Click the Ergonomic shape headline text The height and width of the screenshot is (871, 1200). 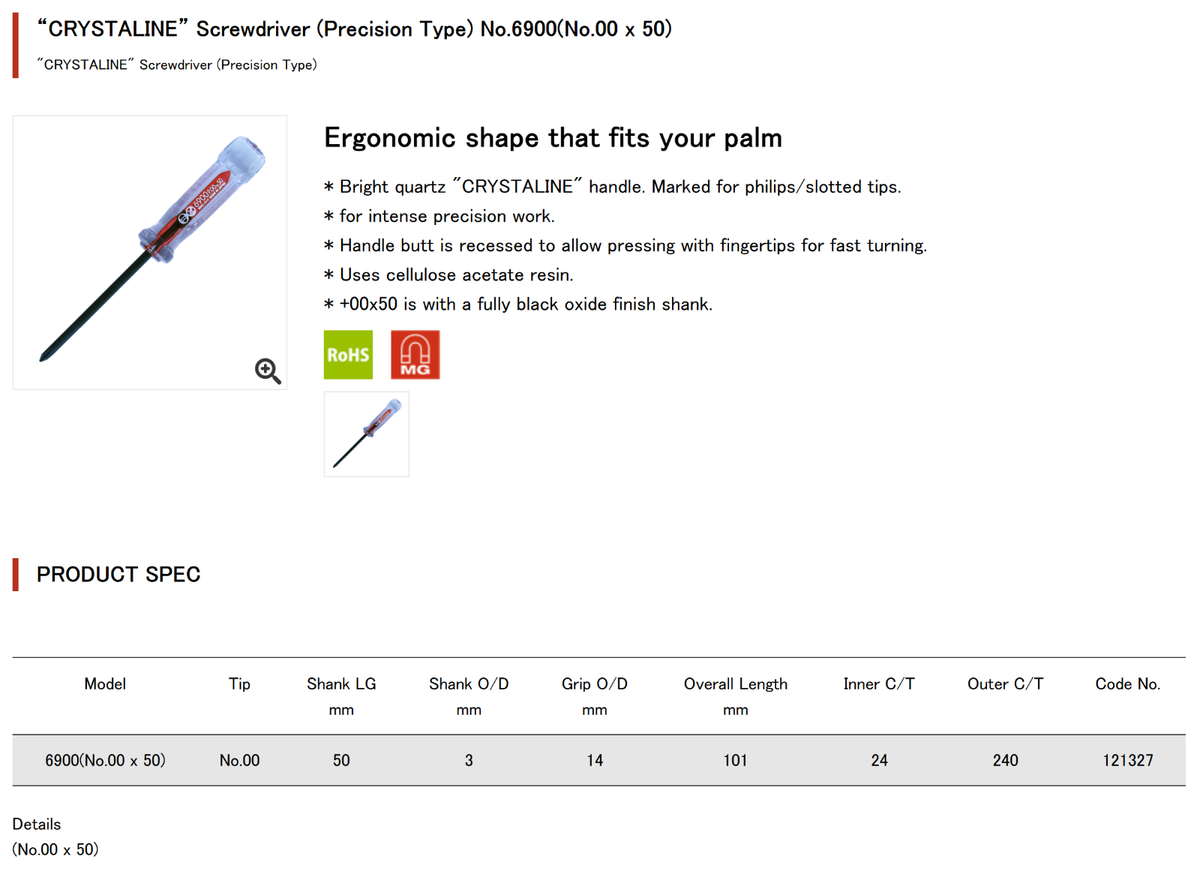553,138
